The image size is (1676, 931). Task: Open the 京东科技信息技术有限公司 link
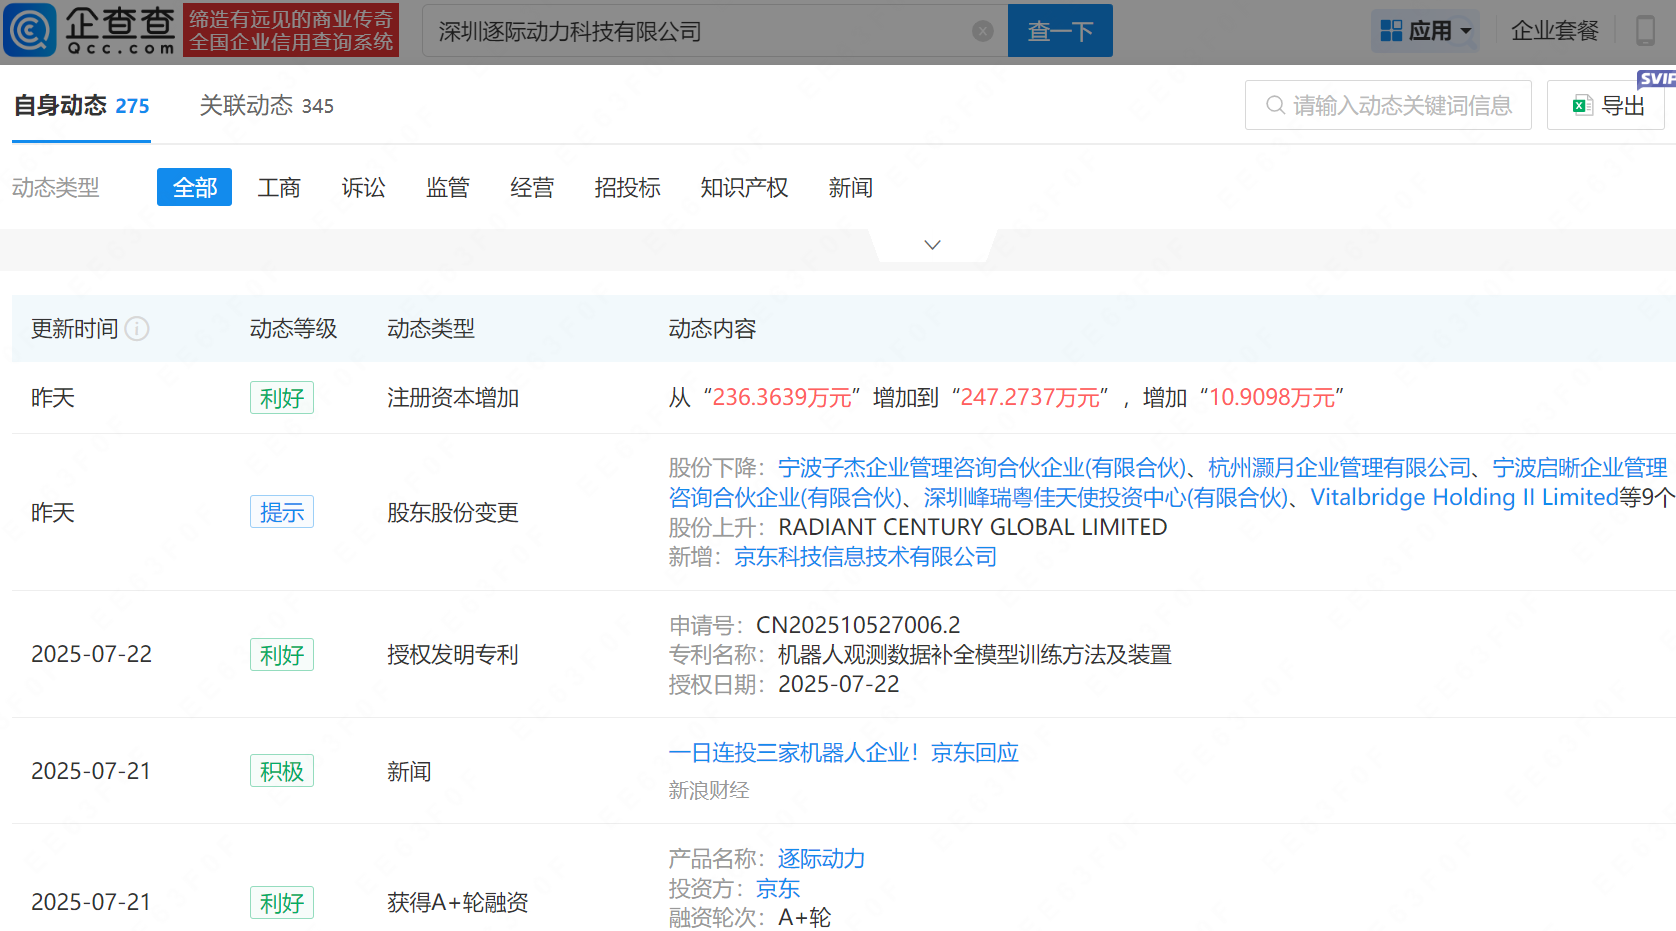point(864,556)
